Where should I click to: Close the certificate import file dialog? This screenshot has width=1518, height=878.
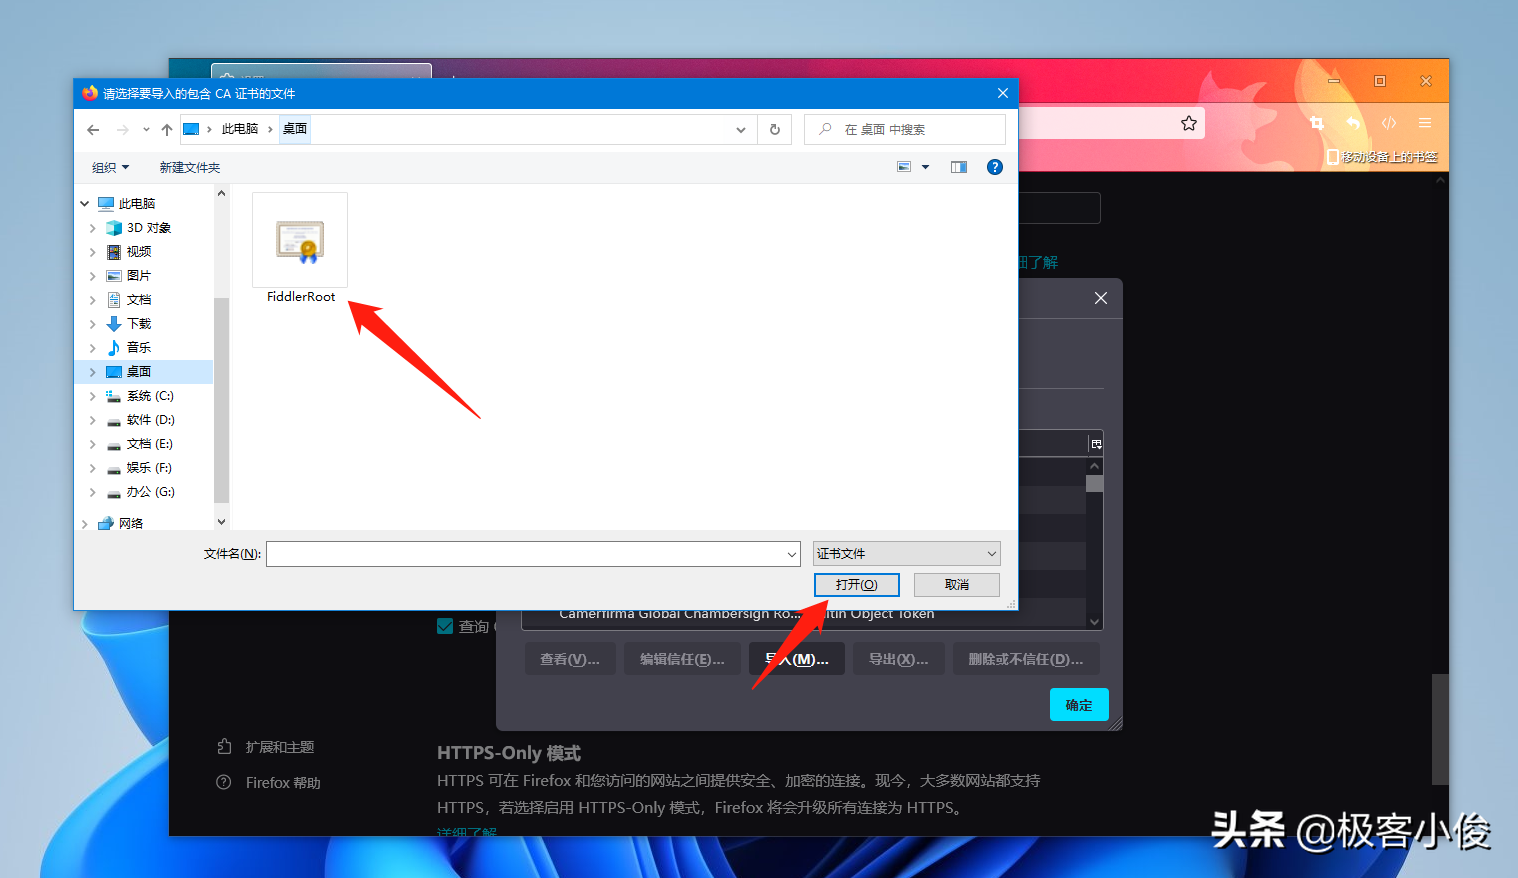tap(1003, 93)
